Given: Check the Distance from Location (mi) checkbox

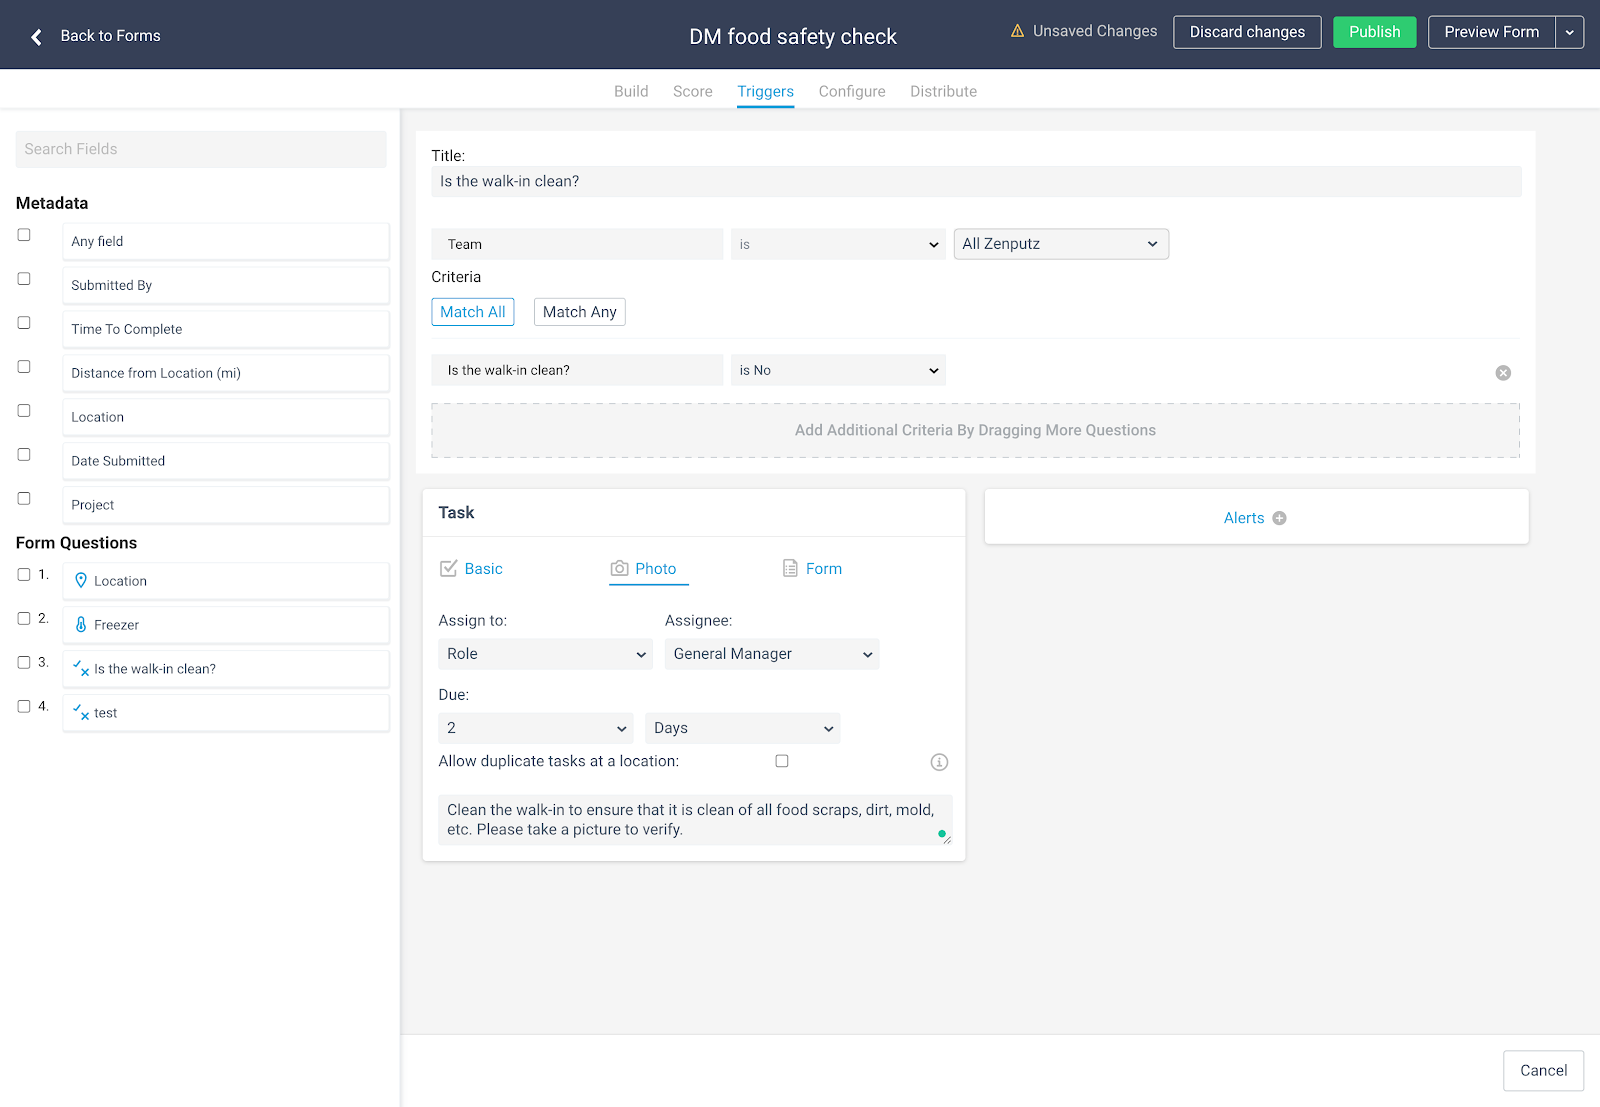Looking at the screenshot, I should tap(24, 367).
